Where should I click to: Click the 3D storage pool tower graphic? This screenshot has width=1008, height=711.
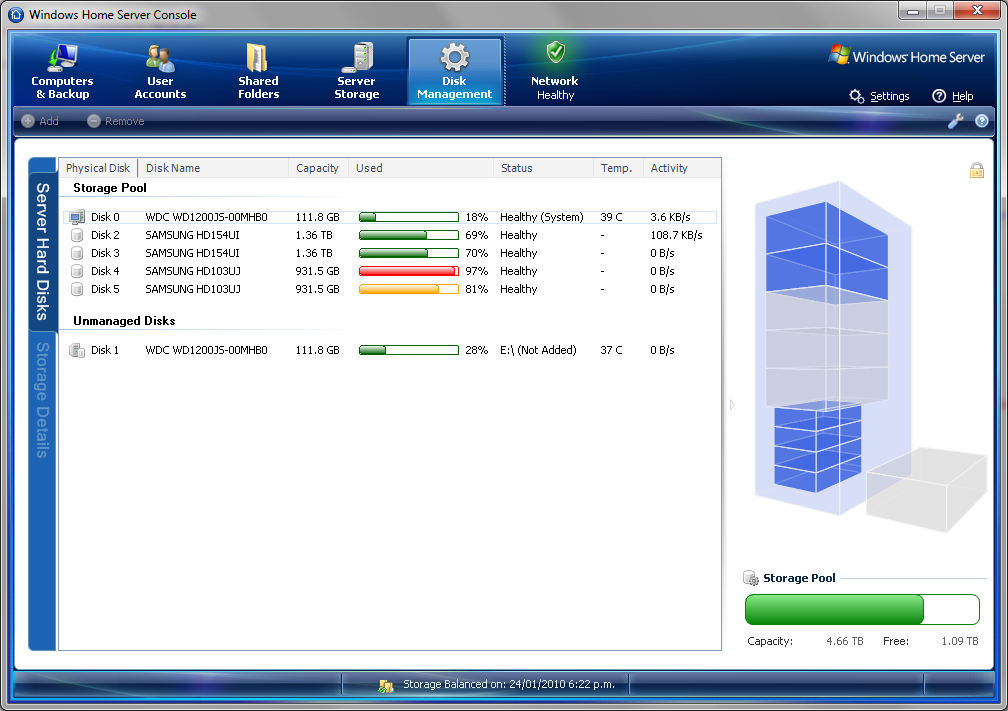(832, 347)
